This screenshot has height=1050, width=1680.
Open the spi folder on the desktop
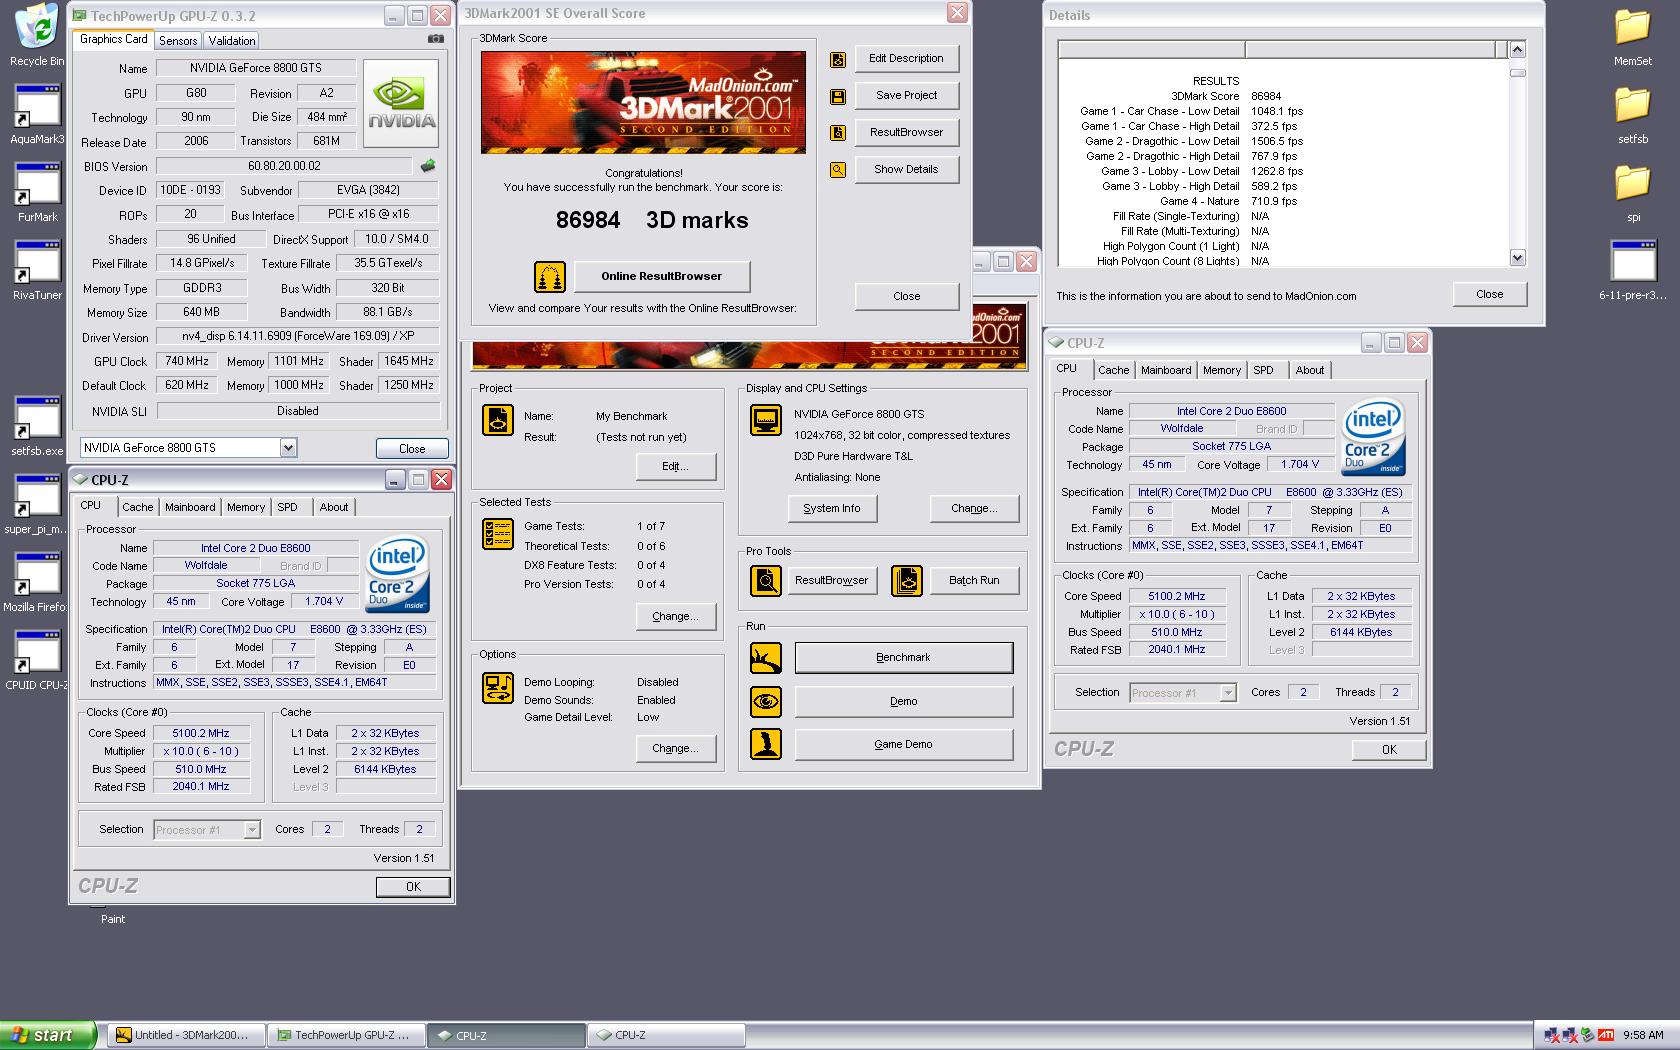(1632, 191)
